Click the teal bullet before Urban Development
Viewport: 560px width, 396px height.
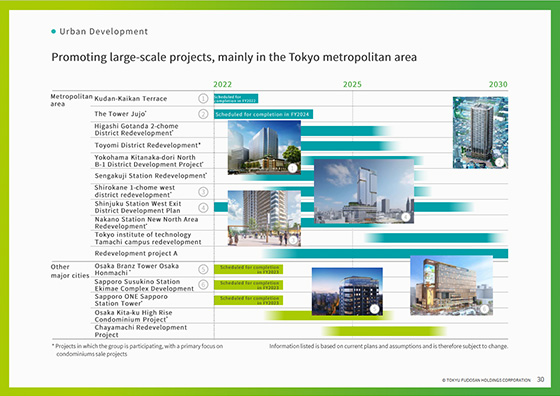[x=54, y=31]
